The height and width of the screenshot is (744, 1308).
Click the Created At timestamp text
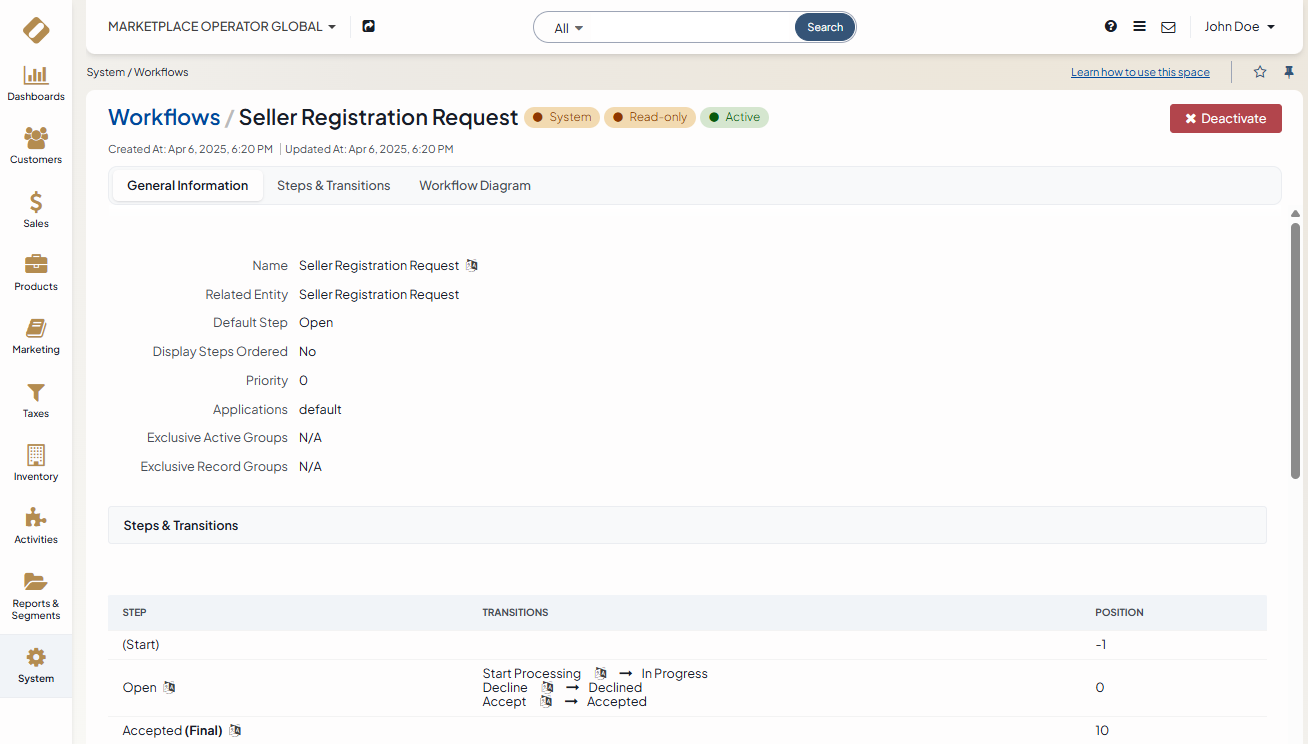pos(190,149)
